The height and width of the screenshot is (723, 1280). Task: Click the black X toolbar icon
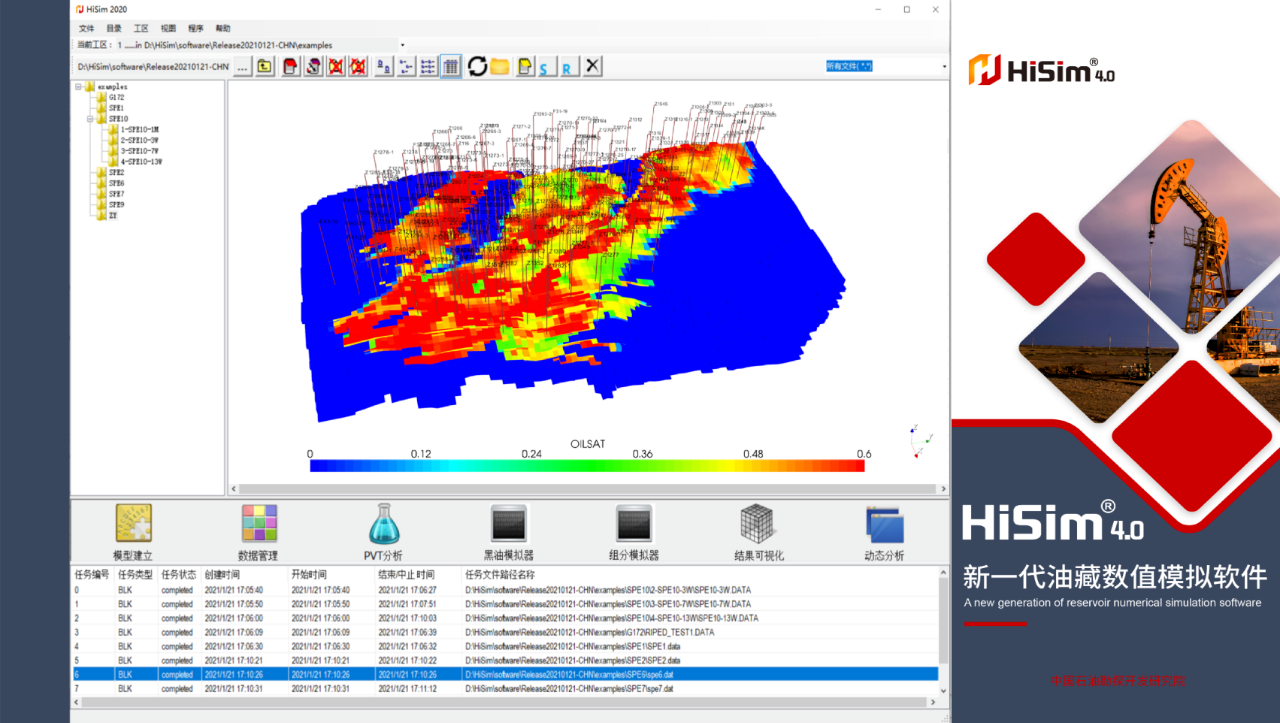[x=592, y=66]
